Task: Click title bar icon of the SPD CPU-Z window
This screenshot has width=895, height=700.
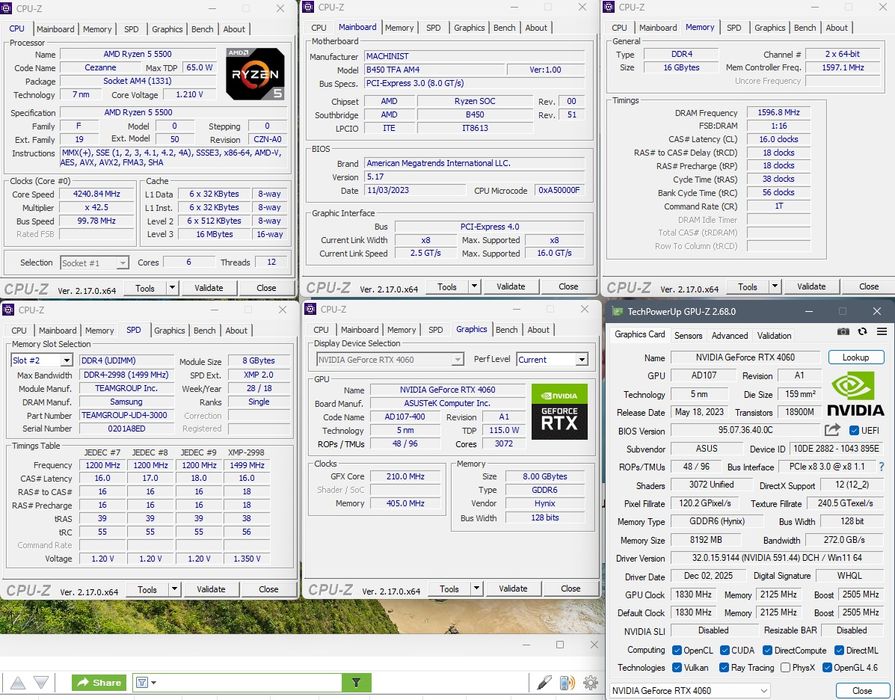Action: (8, 309)
